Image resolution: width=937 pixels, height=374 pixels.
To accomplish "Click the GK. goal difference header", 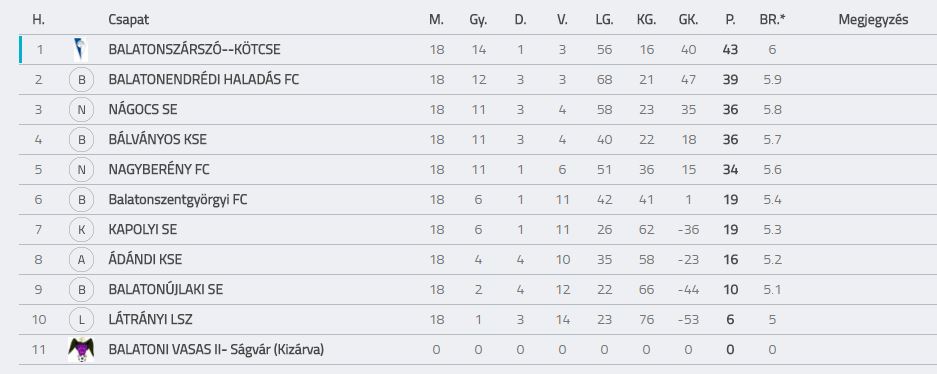I will (x=688, y=20).
